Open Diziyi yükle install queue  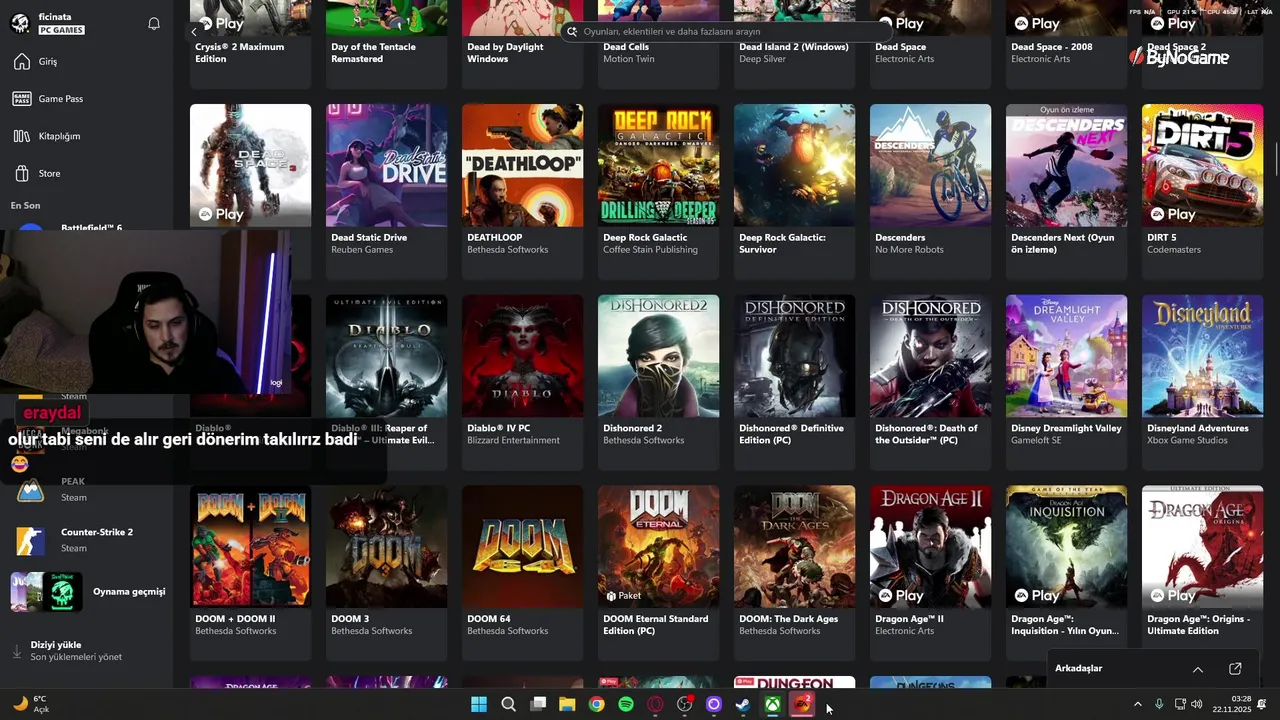coord(66,651)
